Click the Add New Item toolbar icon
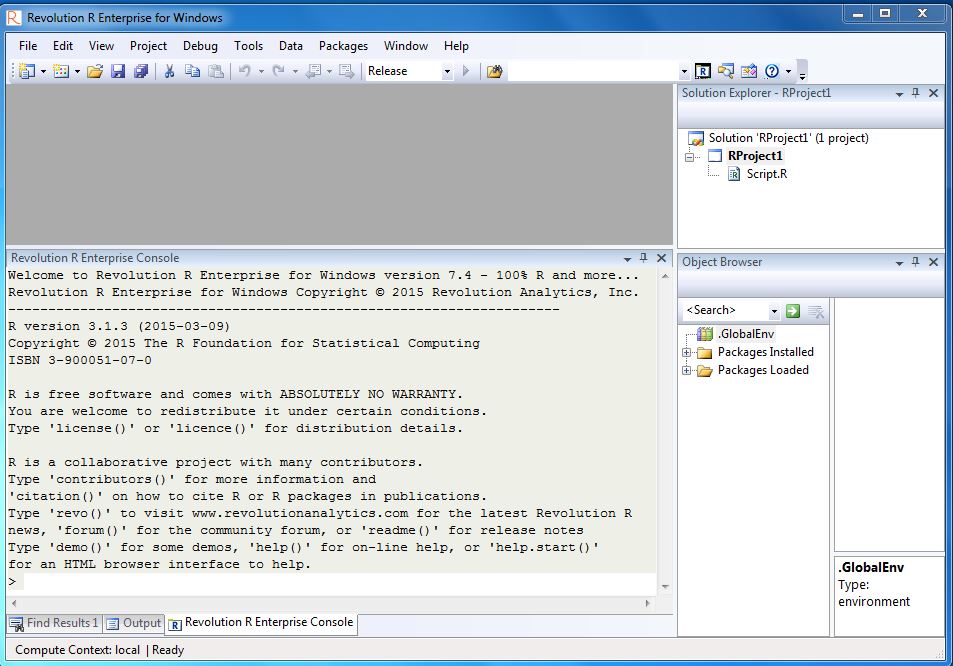Screen dimensions: 953x666 pos(61,71)
